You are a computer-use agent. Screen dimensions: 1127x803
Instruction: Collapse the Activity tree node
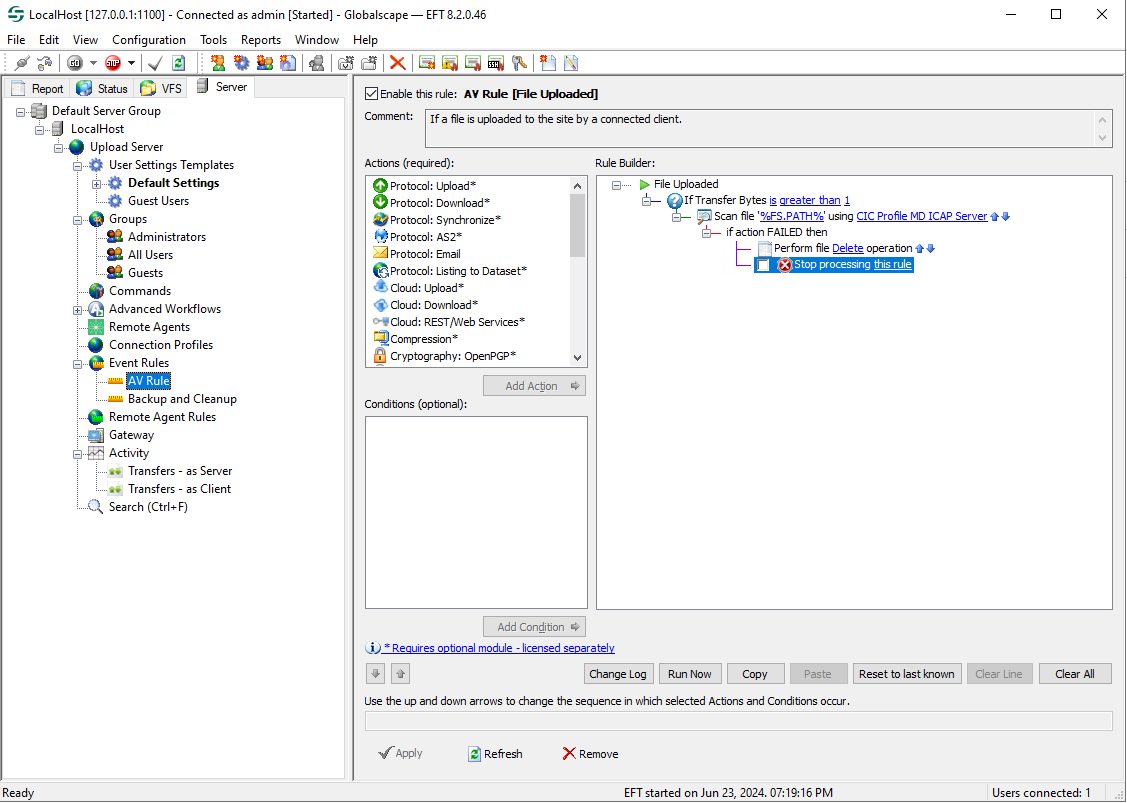(78, 454)
